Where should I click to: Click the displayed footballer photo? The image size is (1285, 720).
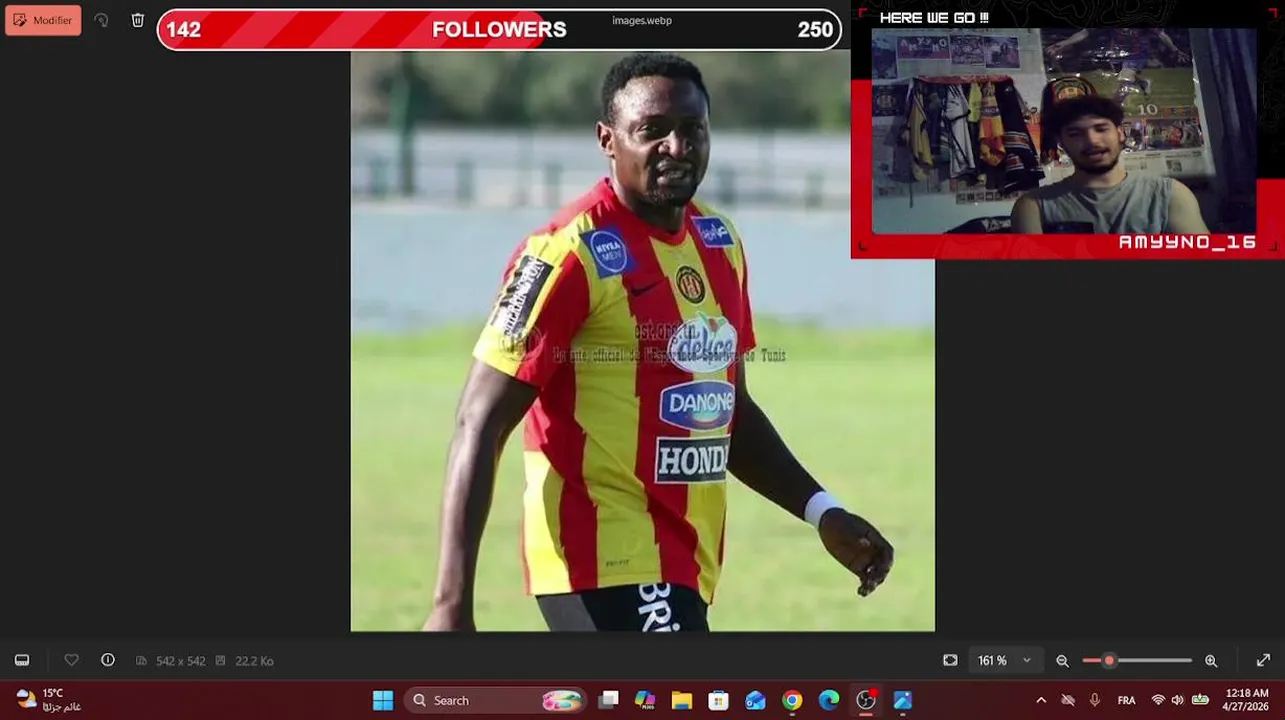(642, 341)
